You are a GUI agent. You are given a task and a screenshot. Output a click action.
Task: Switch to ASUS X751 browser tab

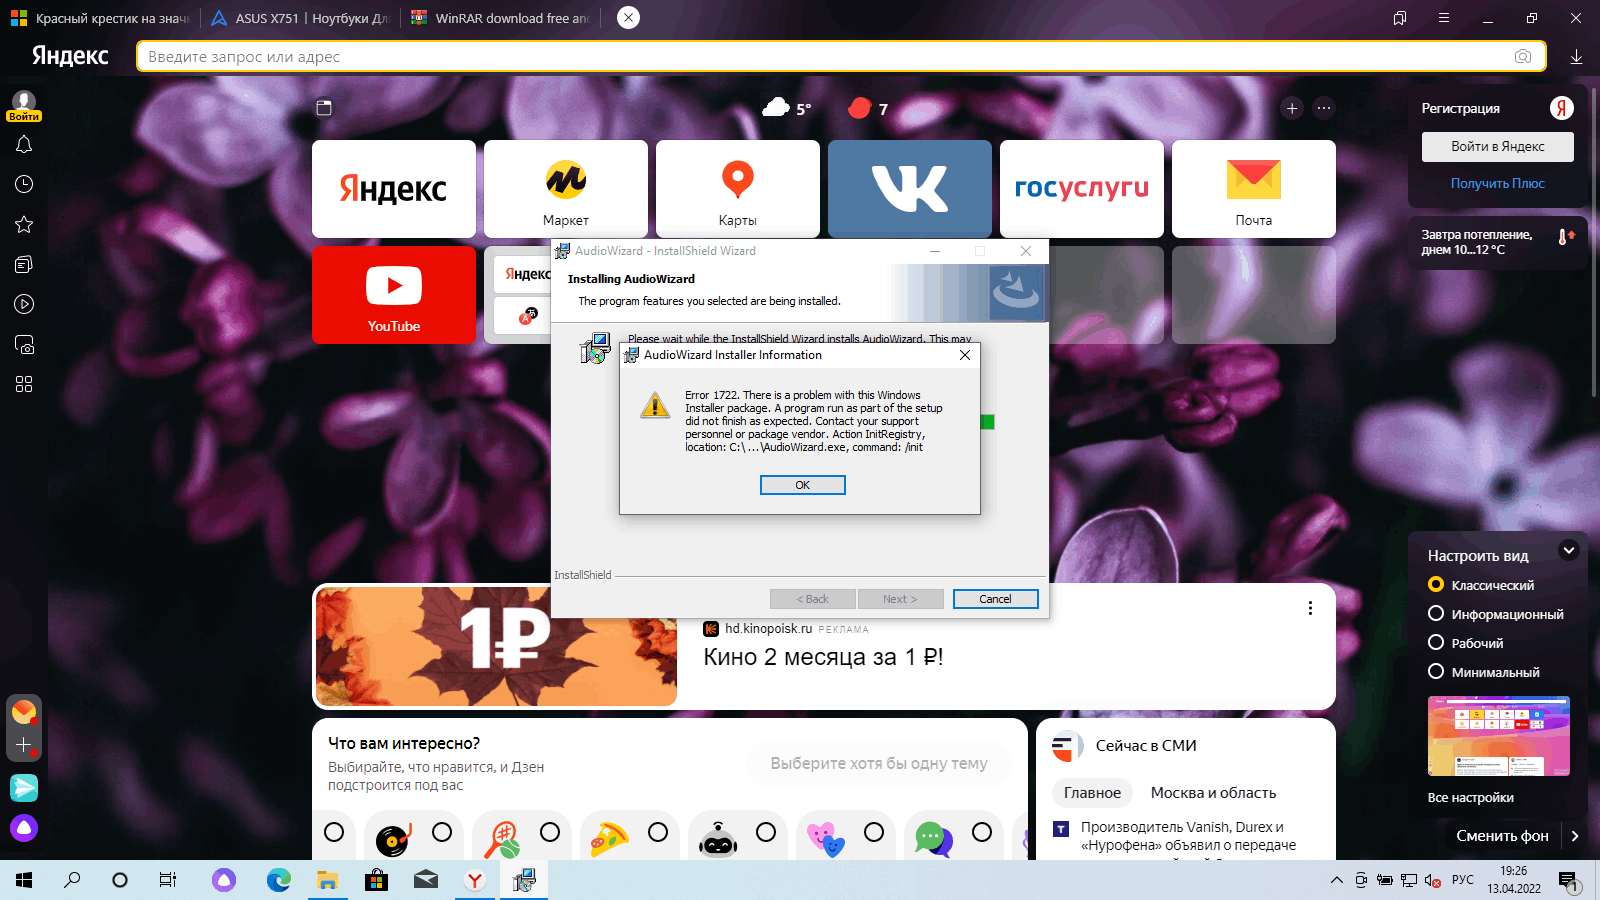[x=300, y=18]
